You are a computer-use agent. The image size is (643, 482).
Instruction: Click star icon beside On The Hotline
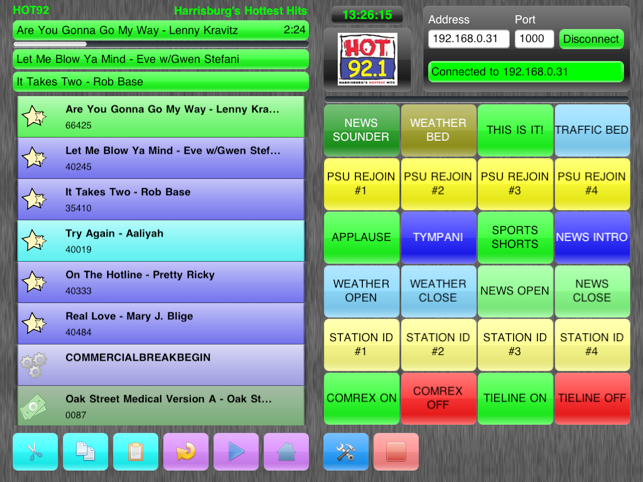(x=34, y=282)
